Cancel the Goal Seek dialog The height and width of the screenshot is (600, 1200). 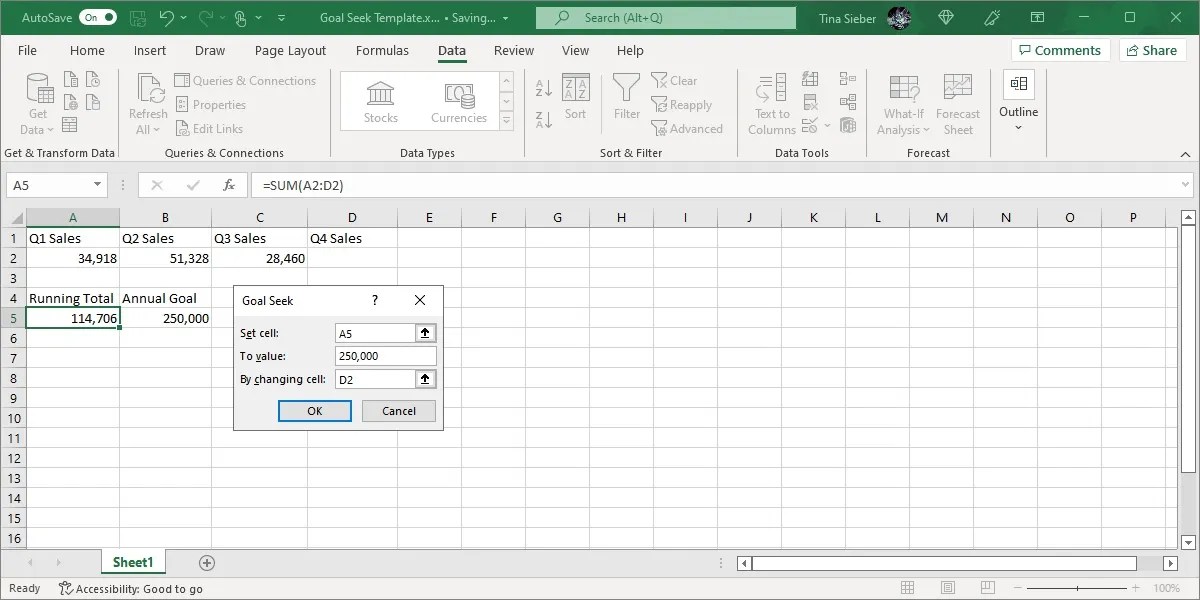click(398, 410)
